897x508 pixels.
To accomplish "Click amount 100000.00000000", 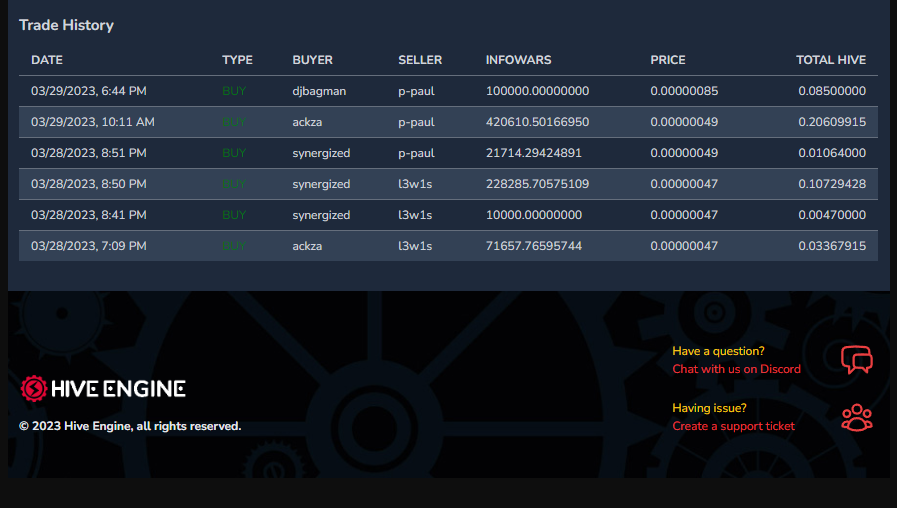I will tap(537, 91).
